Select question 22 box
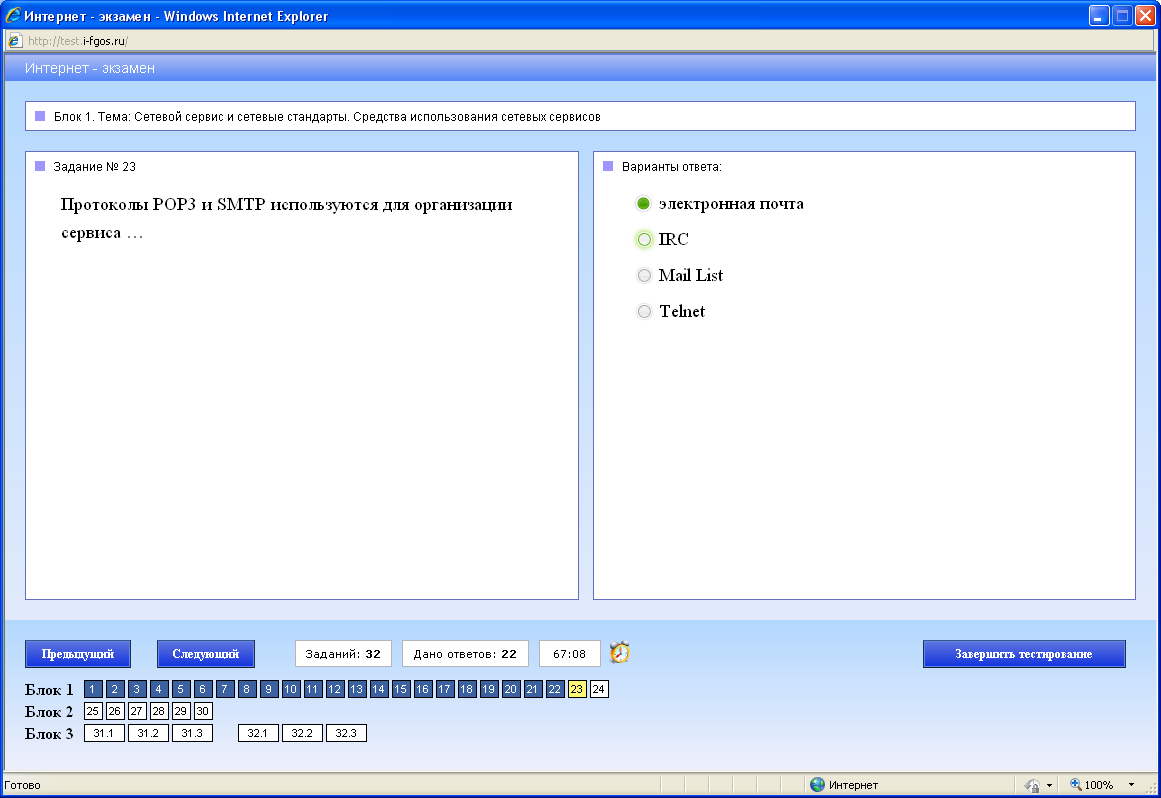This screenshot has width=1161, height=798. click(x=555, y=689)
